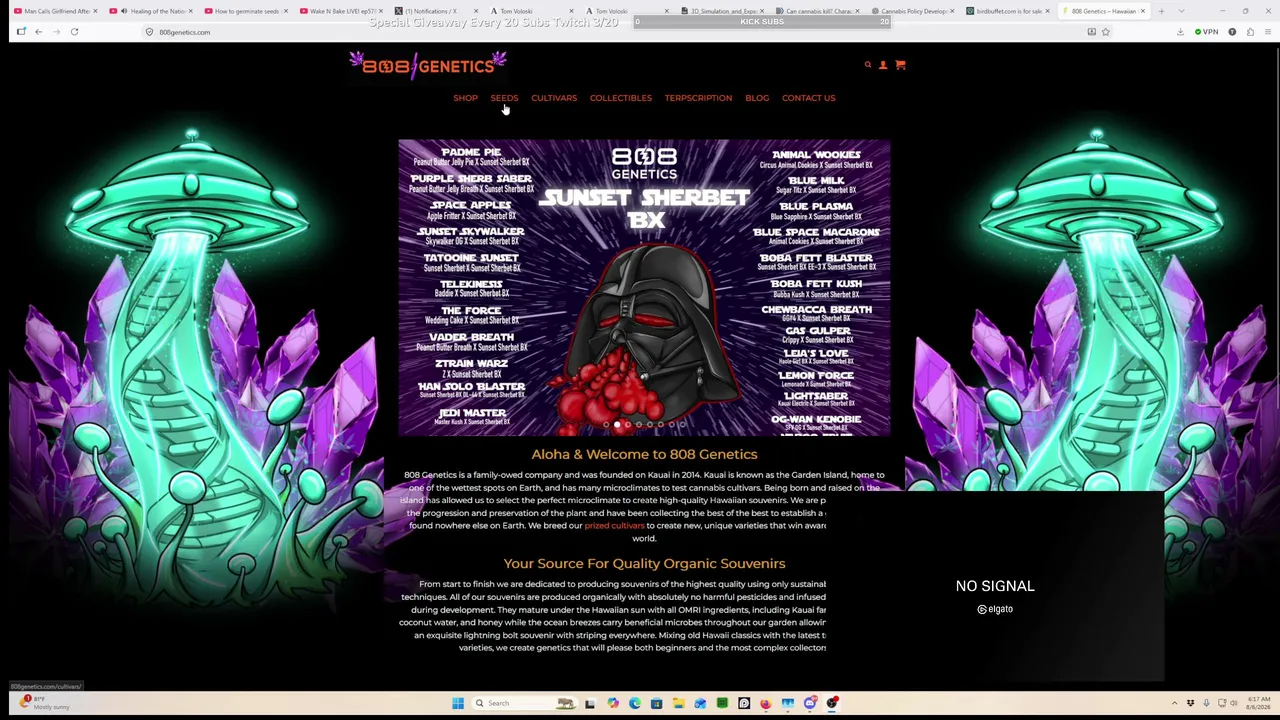Open the browser downloads icon

[1180, 32]
